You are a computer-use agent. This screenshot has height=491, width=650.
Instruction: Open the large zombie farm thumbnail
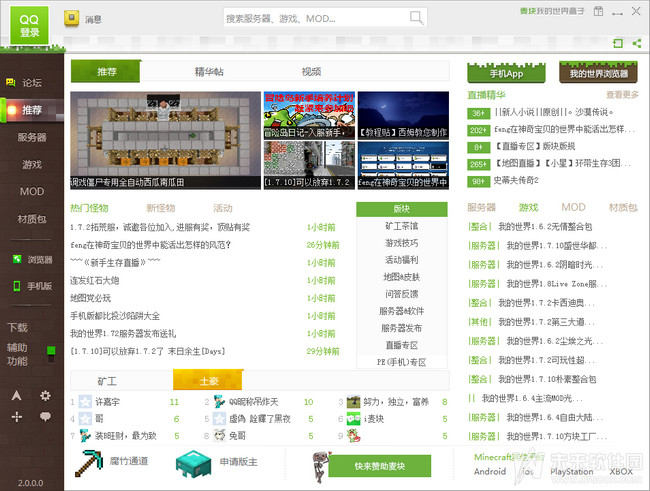tap(165, 140)
